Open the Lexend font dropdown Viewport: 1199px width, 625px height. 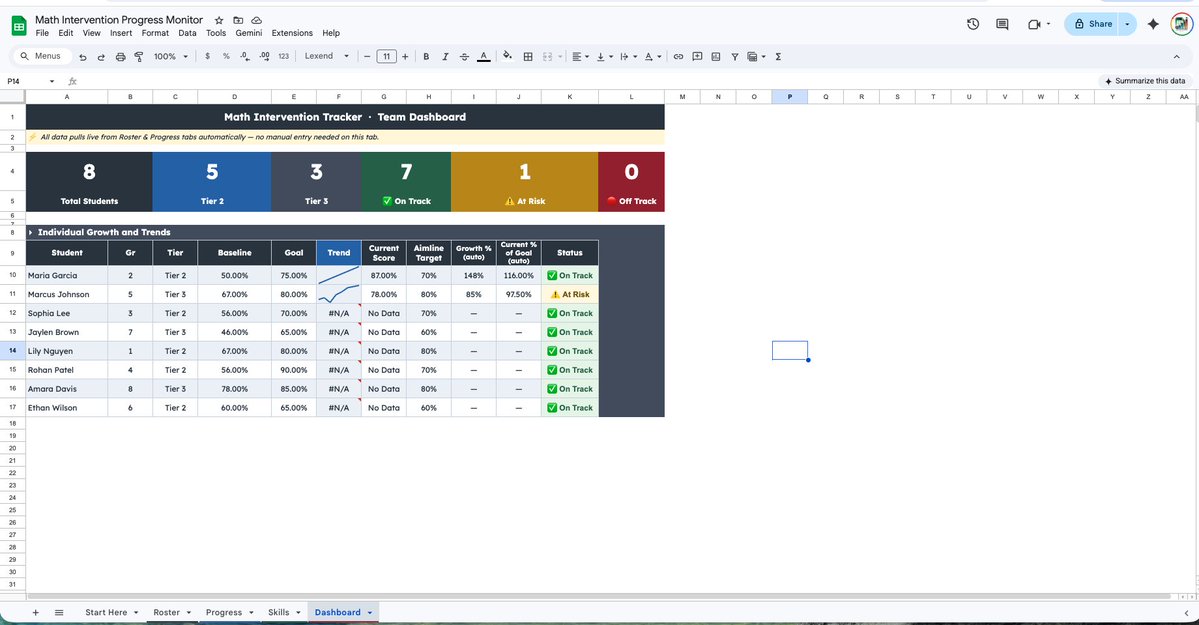click(x=327, y=57)
